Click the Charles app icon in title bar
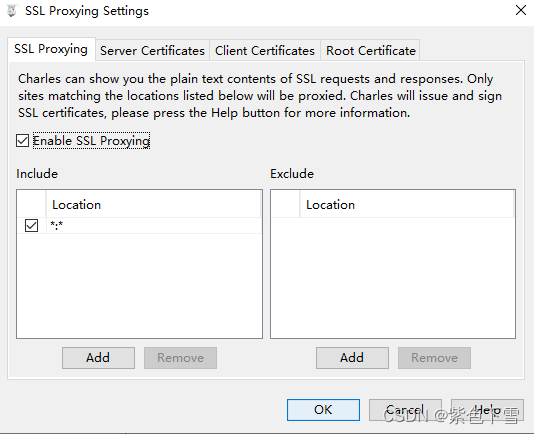This screenshot has height=434, width=534. tap(11, 11)
